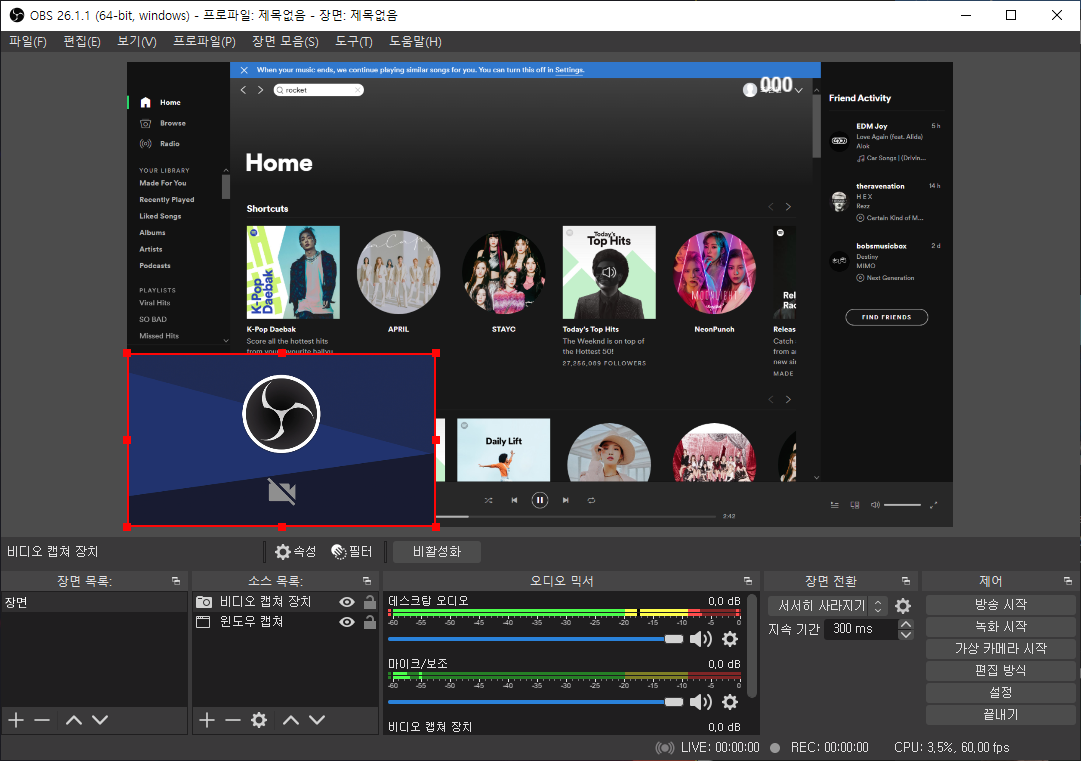
Task: Pop out 오디오 믹서 dock icon
Action: click(x=748, y=581)
